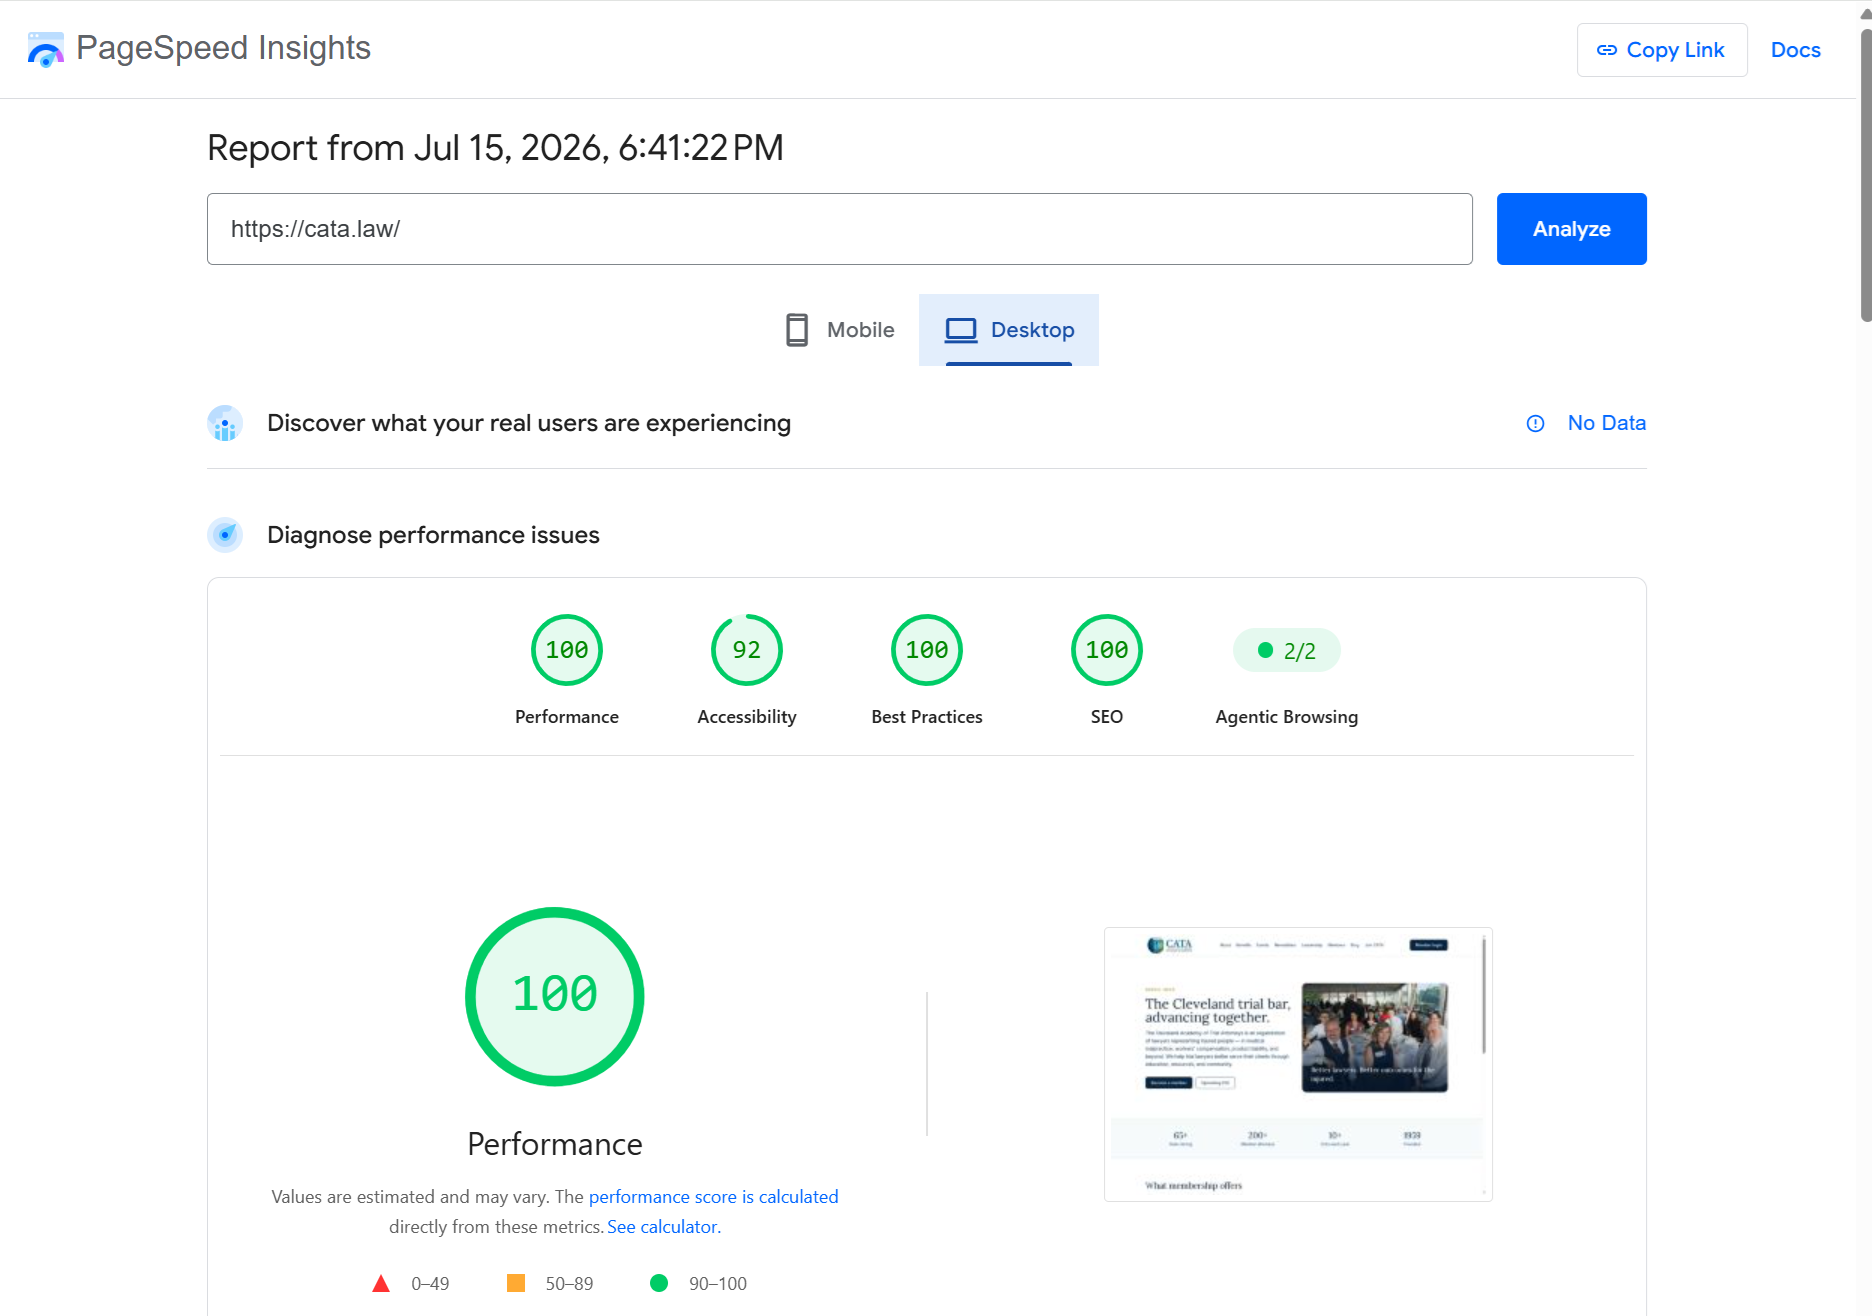This screenshot has height=1316, width=1872.
Task: Open the cata.law page screenshot thumbnail
Action: [1298, 1064]
